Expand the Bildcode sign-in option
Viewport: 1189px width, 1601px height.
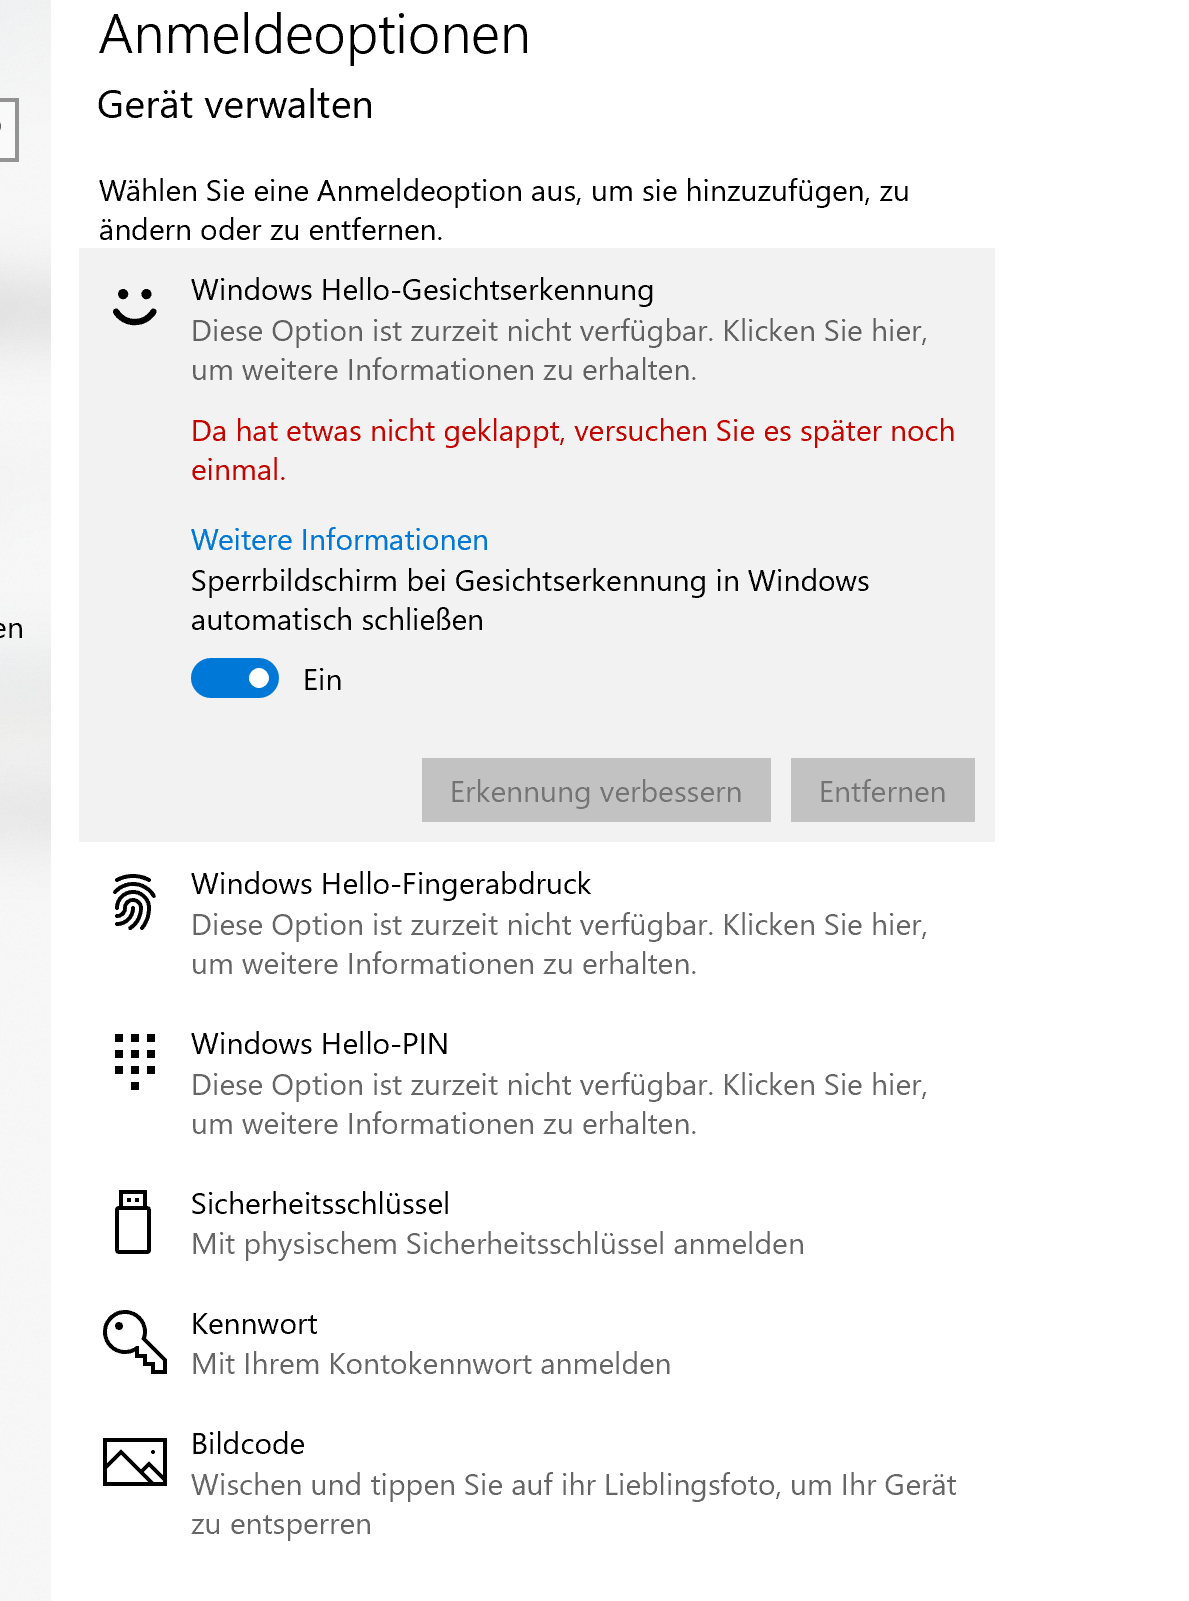pyautogui.click(x=537, y=1482)
